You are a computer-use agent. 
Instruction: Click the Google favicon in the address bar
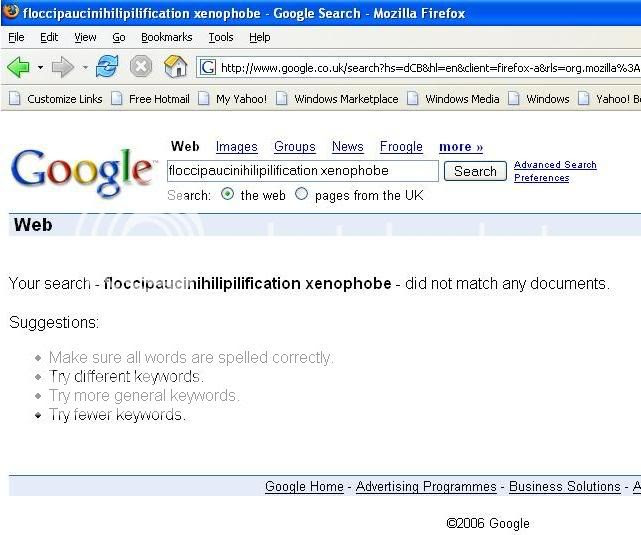208,67
